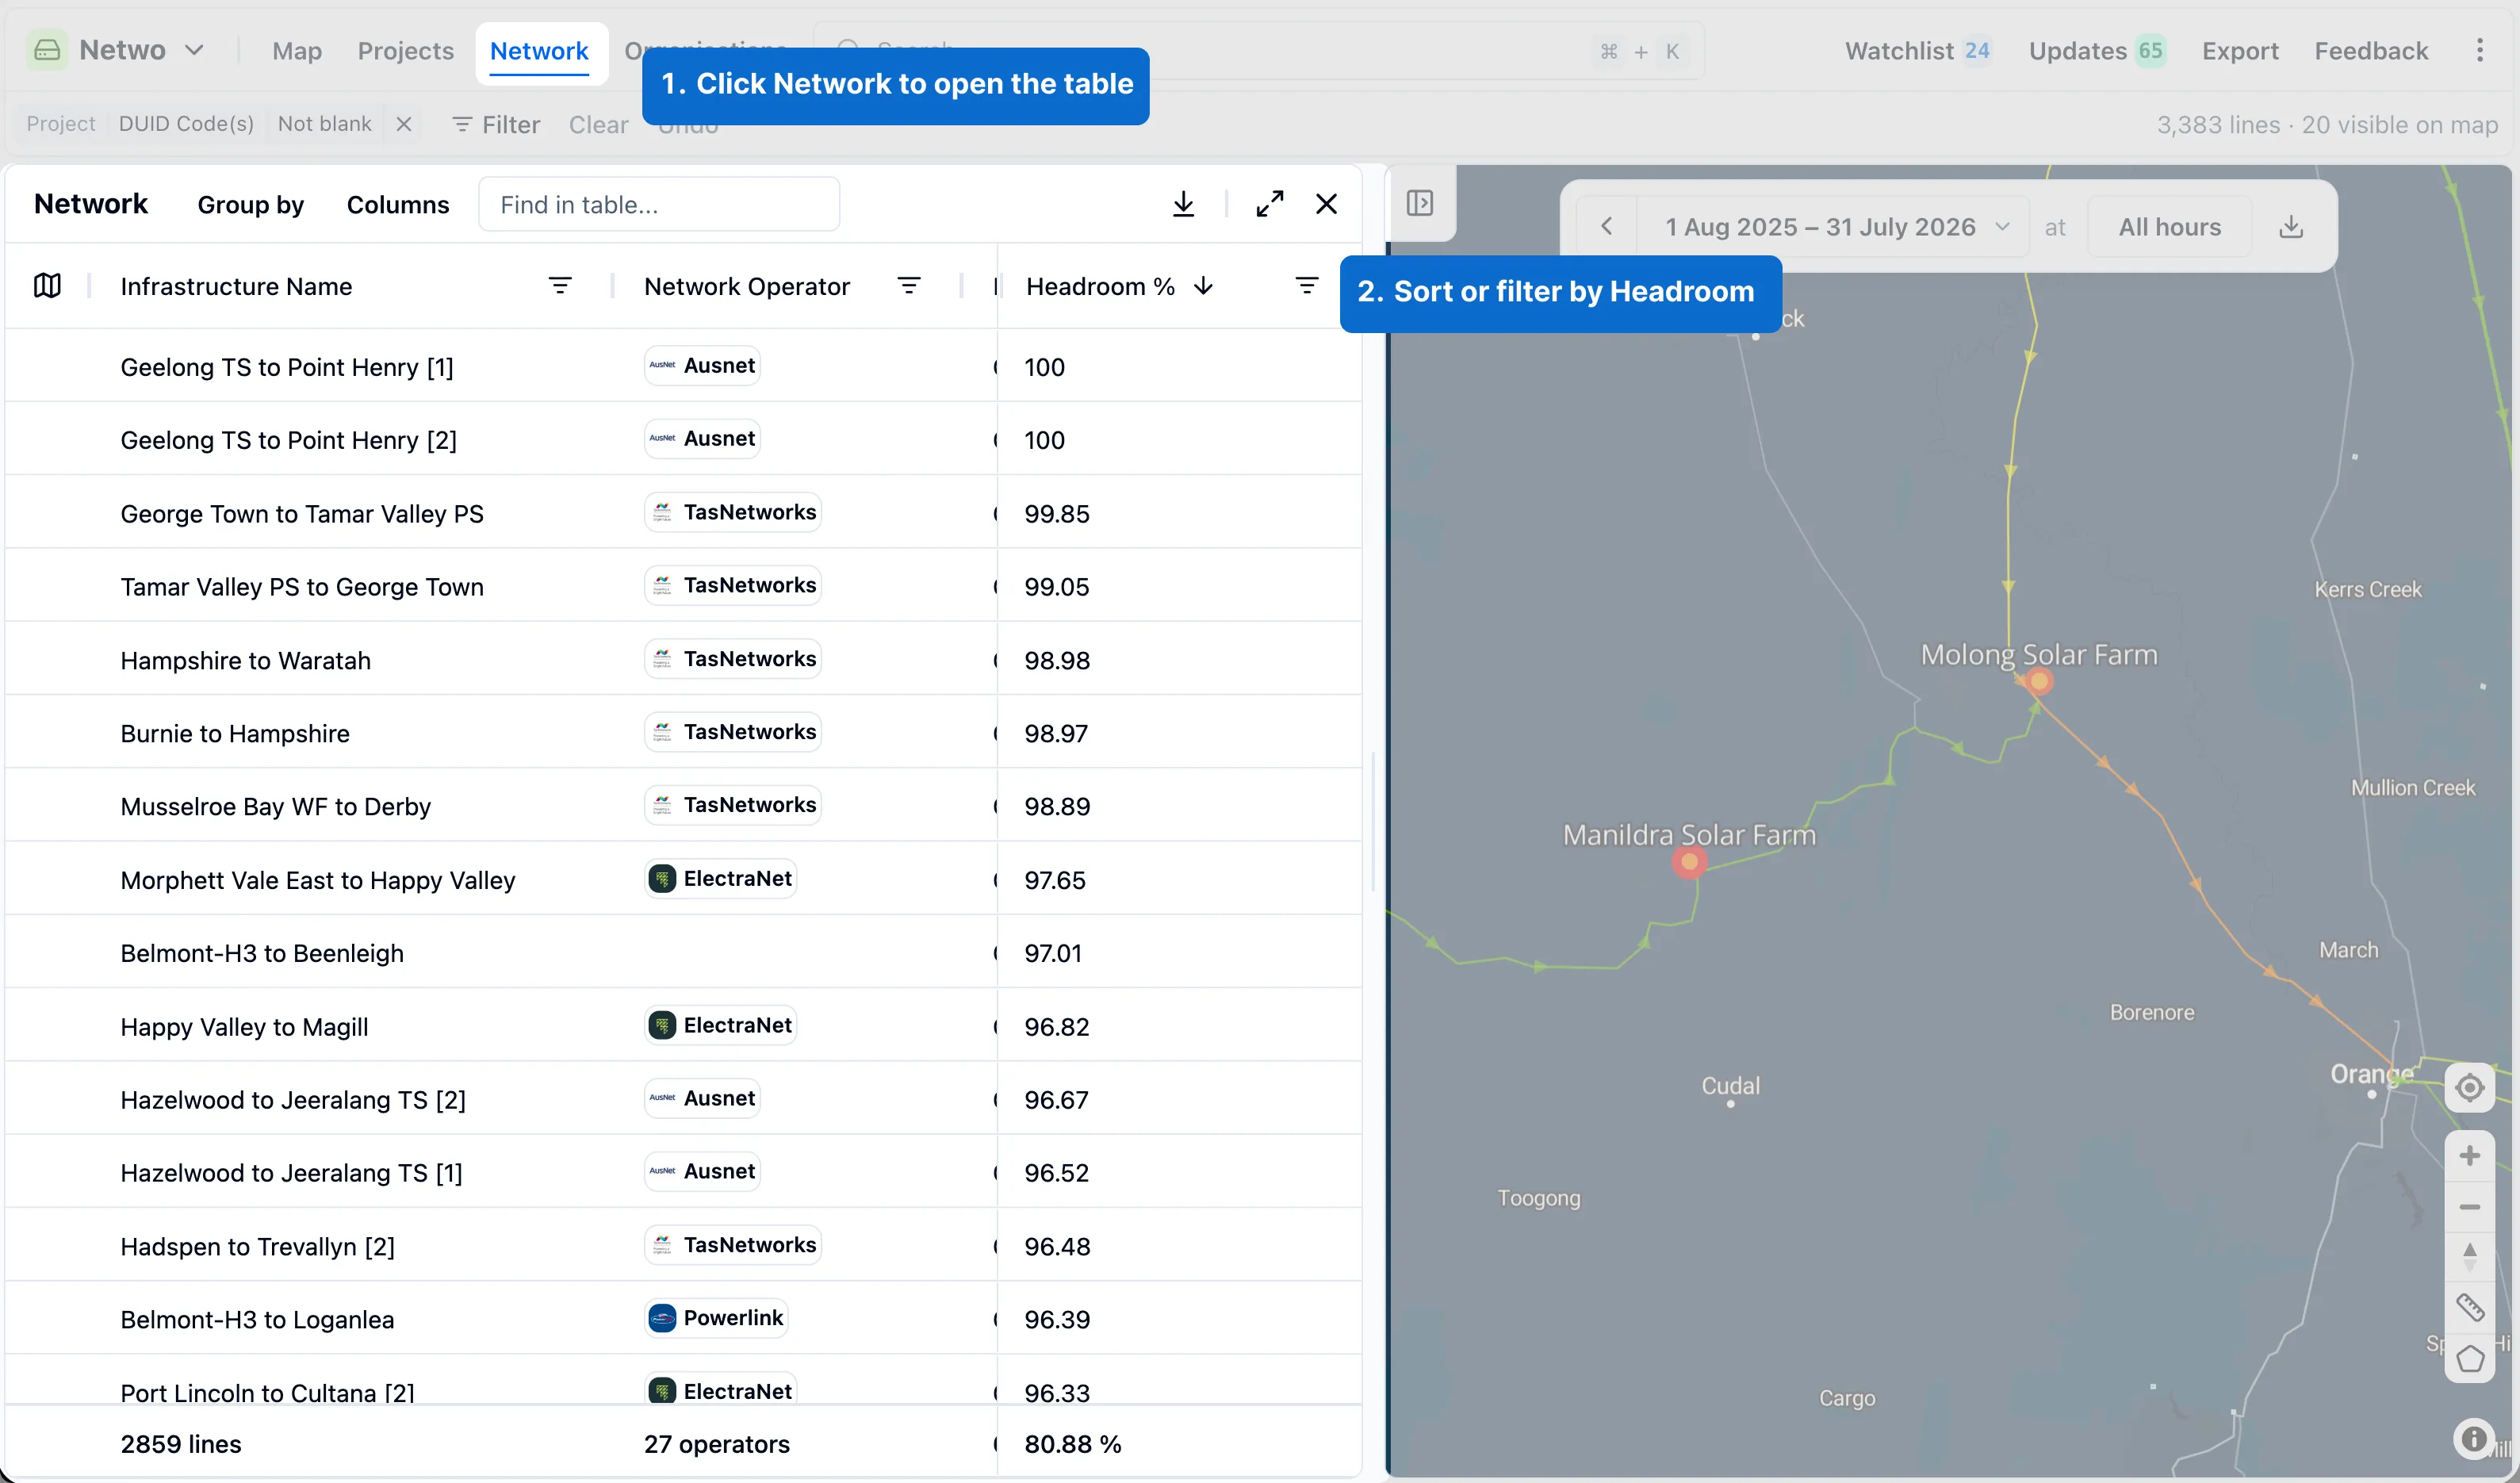Image resolution: width=2520 pixels, height=1483 pixels.
Task: Click the Project filter chip label
Action: [x=61, y=124]
